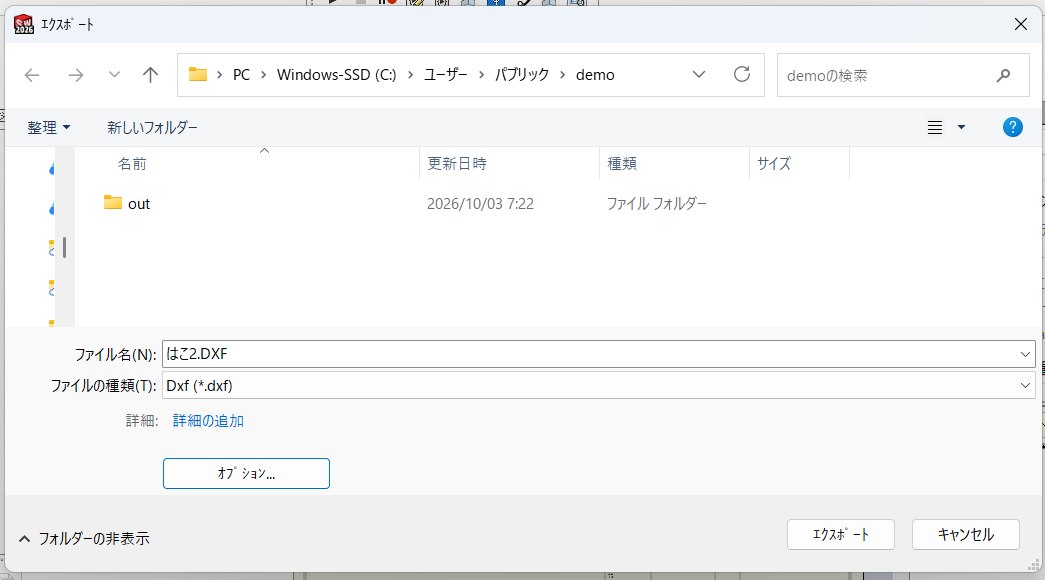Expand the chevron after ユーザー
Screen dimensions: 1045x580
click(x=481, y=75)
